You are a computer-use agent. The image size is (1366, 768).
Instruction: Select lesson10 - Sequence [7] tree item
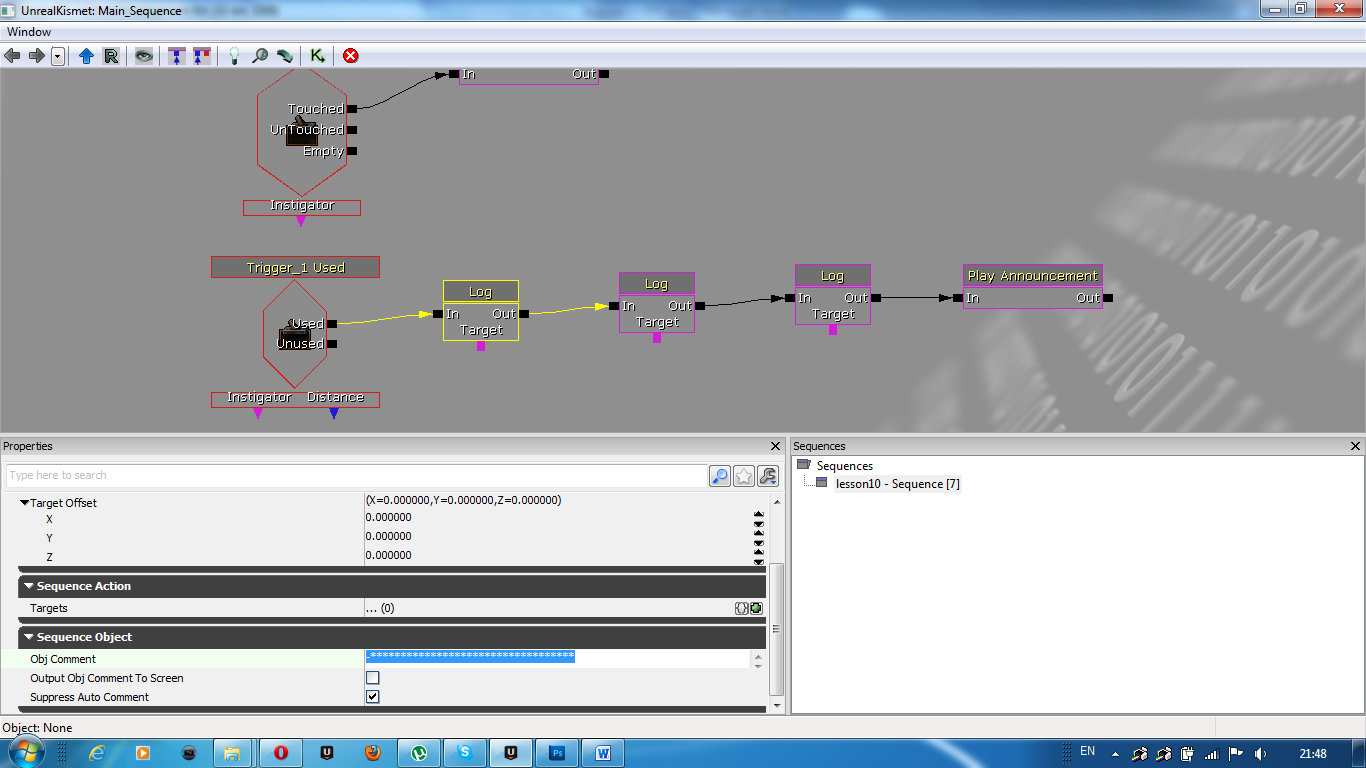[x=898, y=484]
